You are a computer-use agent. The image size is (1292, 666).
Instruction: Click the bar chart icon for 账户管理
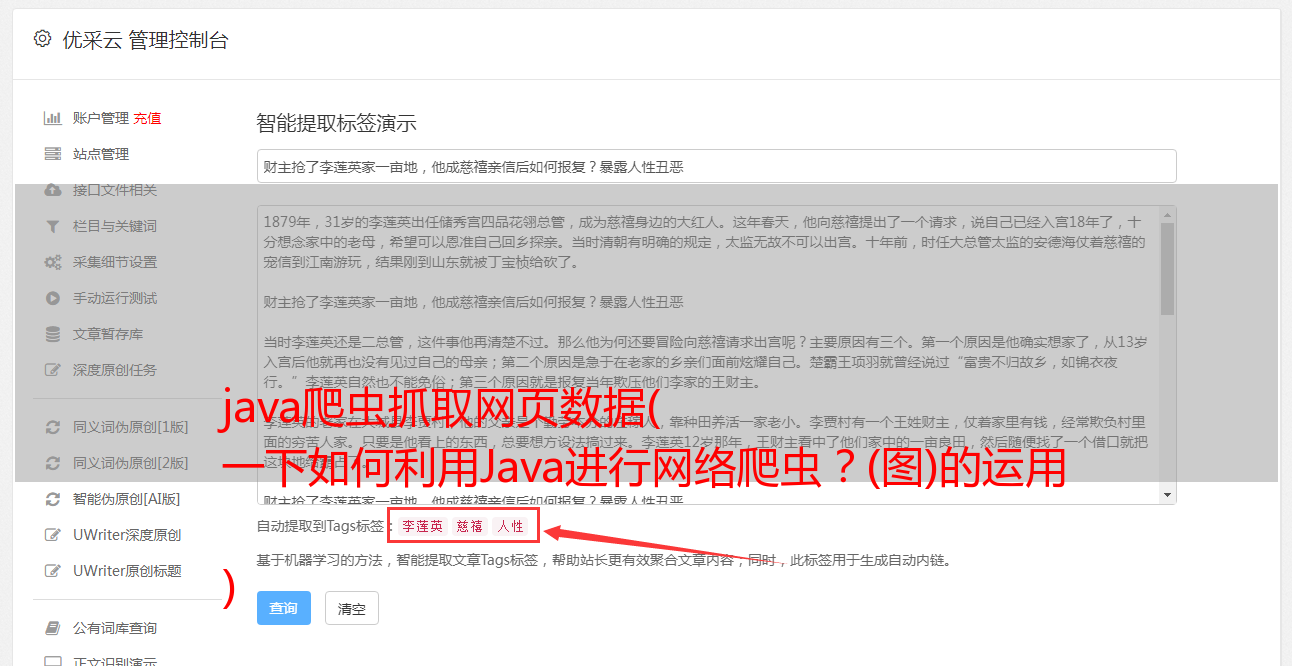click(53, 118)
